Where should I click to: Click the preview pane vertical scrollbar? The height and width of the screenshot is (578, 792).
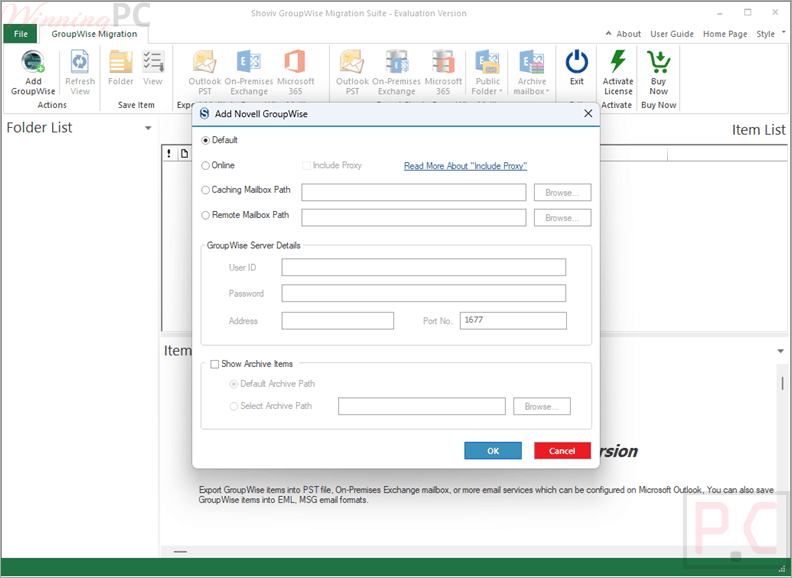coord(782,384)
